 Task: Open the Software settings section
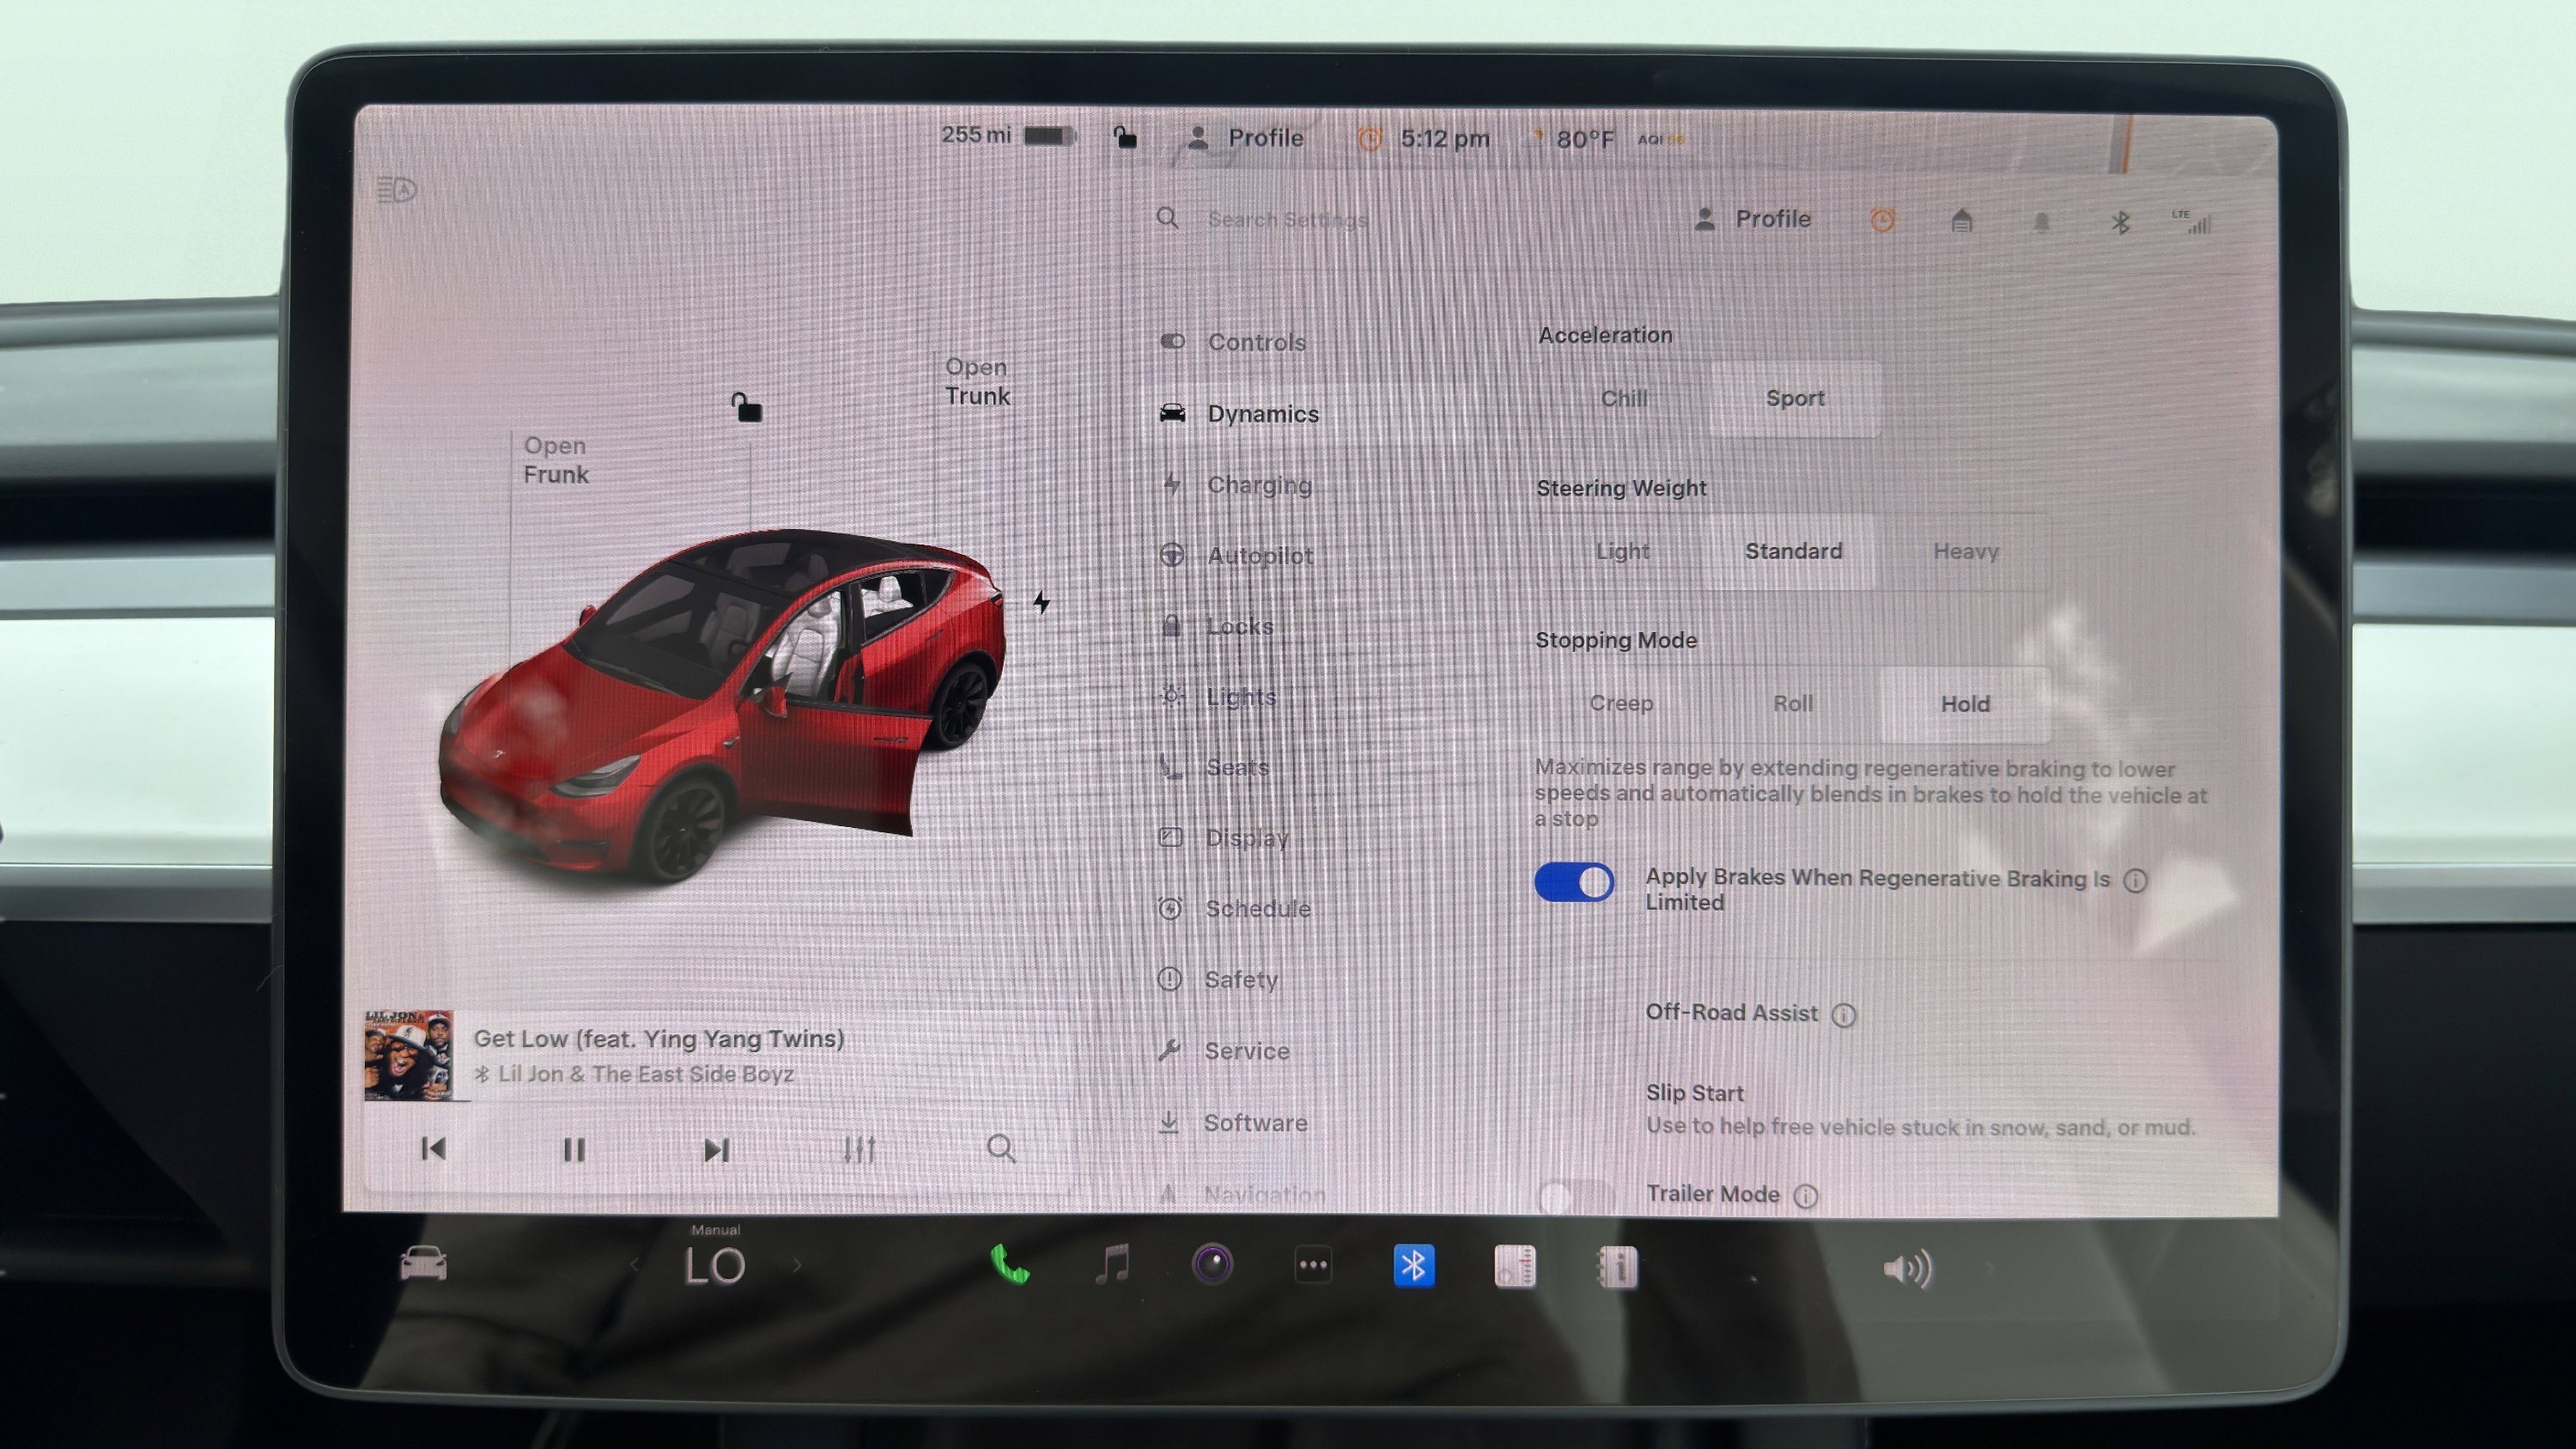[x=1255, y=1122]
